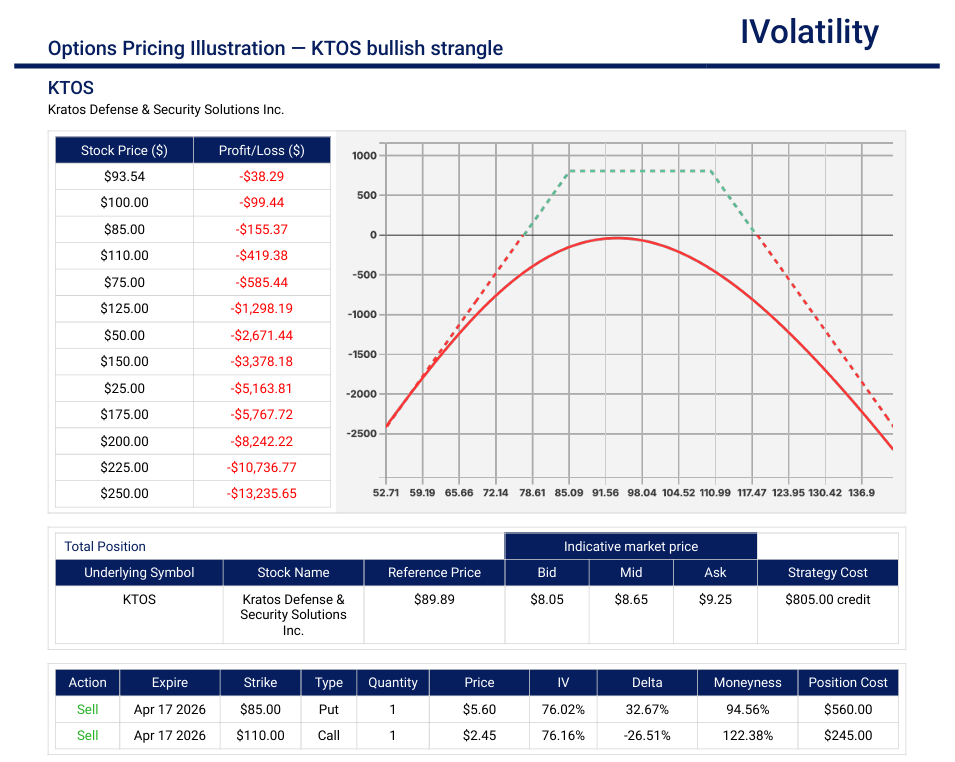Image resolution: width=955 pixels, height=762 pixels.
Task: Select the $93.54 stock price cell
Action: click(x=124, y=175)
